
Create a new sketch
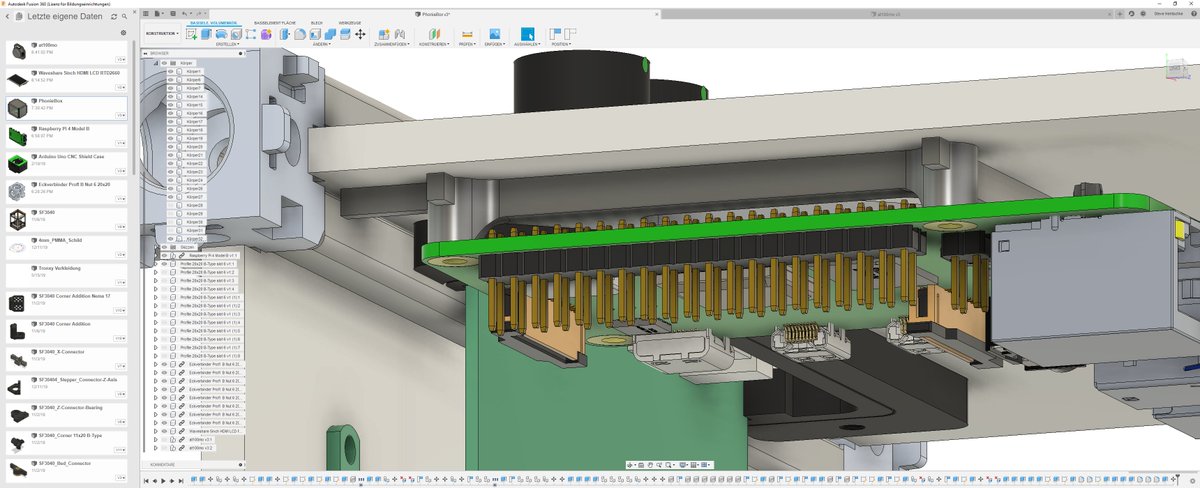click(x=191, y=34)
